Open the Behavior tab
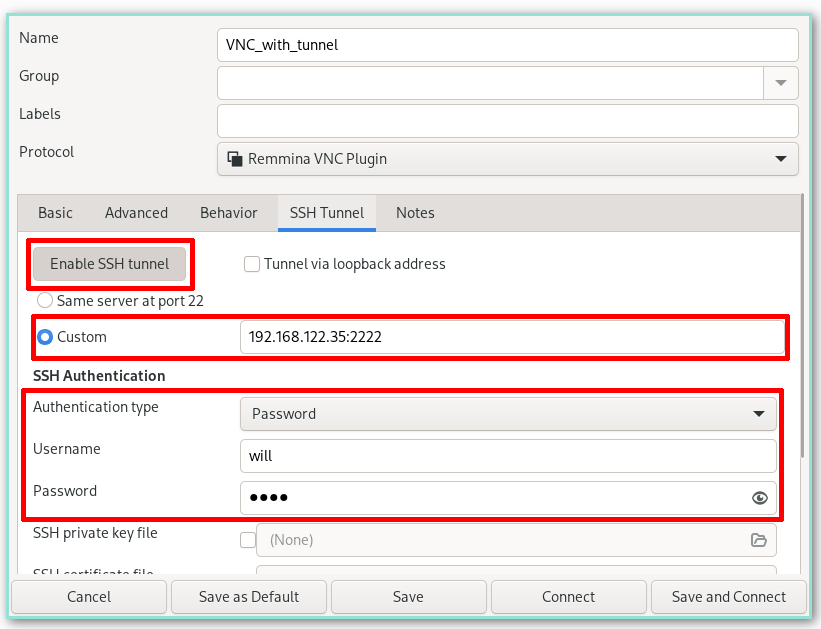Viewport: 821px width, 629px height. 228,213
